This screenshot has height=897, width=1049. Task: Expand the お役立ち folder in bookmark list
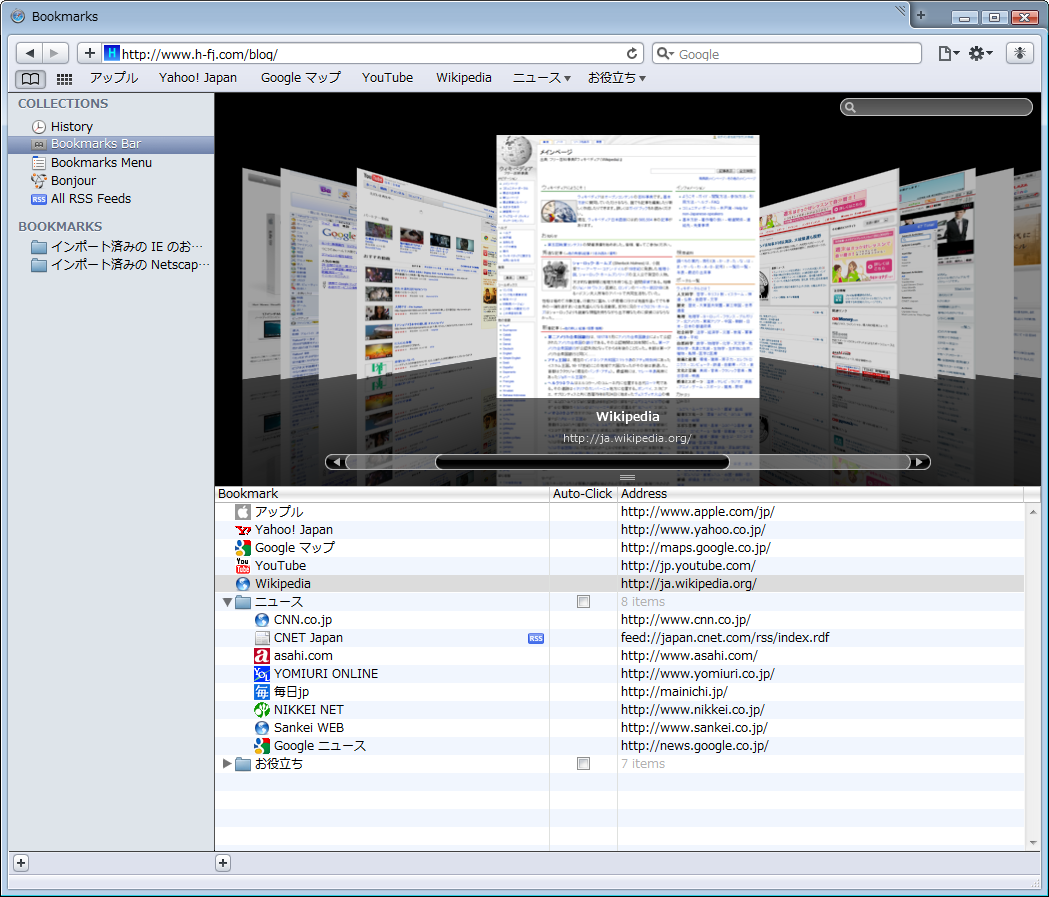click(227, 764)
